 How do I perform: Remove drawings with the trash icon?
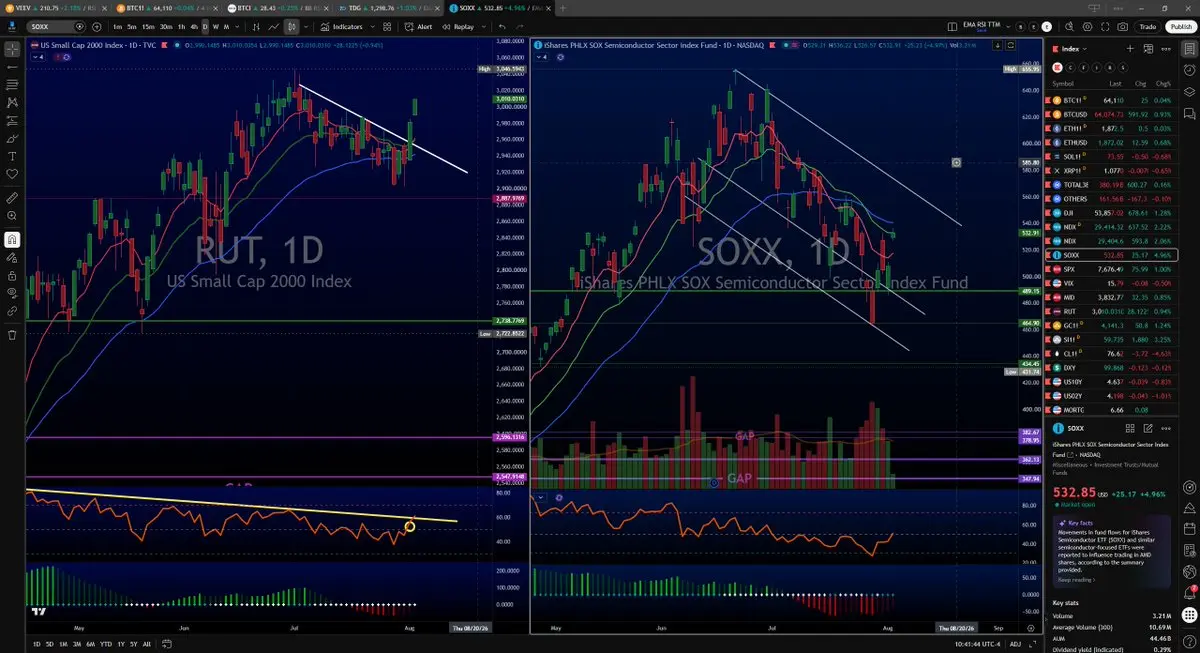tap(12, 335)
